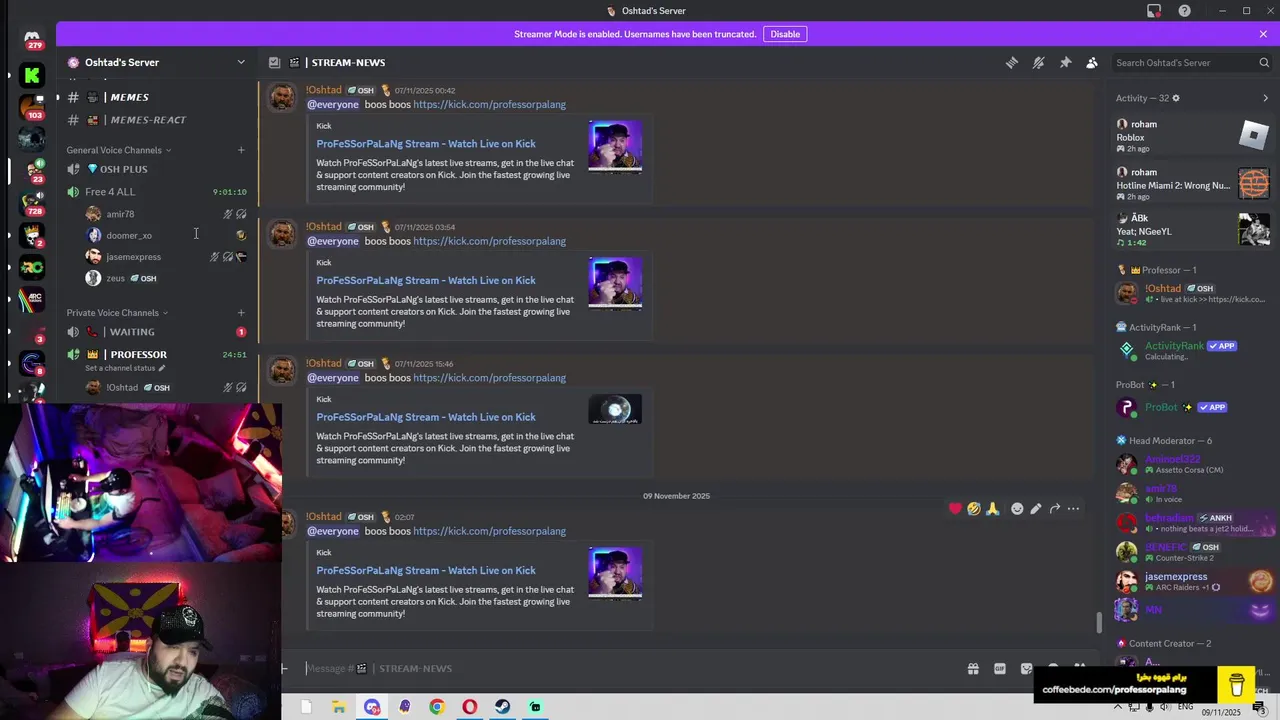The image size is (1280, 720).
Task: Disable Streamer Mode via Disable button
Action: pos(785,34)
